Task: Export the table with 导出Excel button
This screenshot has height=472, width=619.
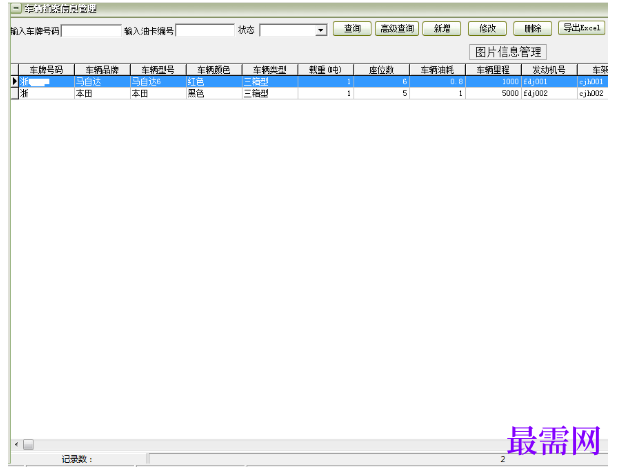Action: coord(581,28)
